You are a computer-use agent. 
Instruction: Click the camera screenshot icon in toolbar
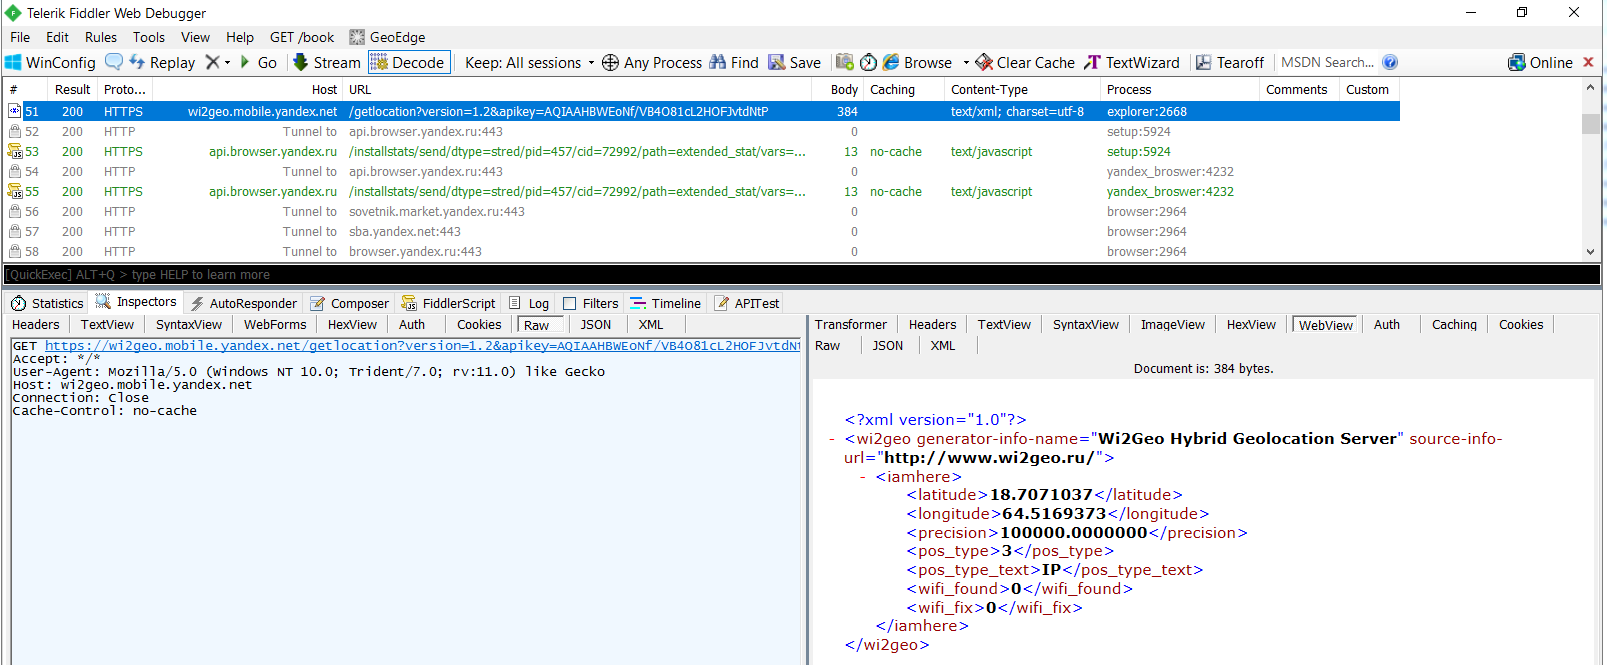tap(845, 62)
